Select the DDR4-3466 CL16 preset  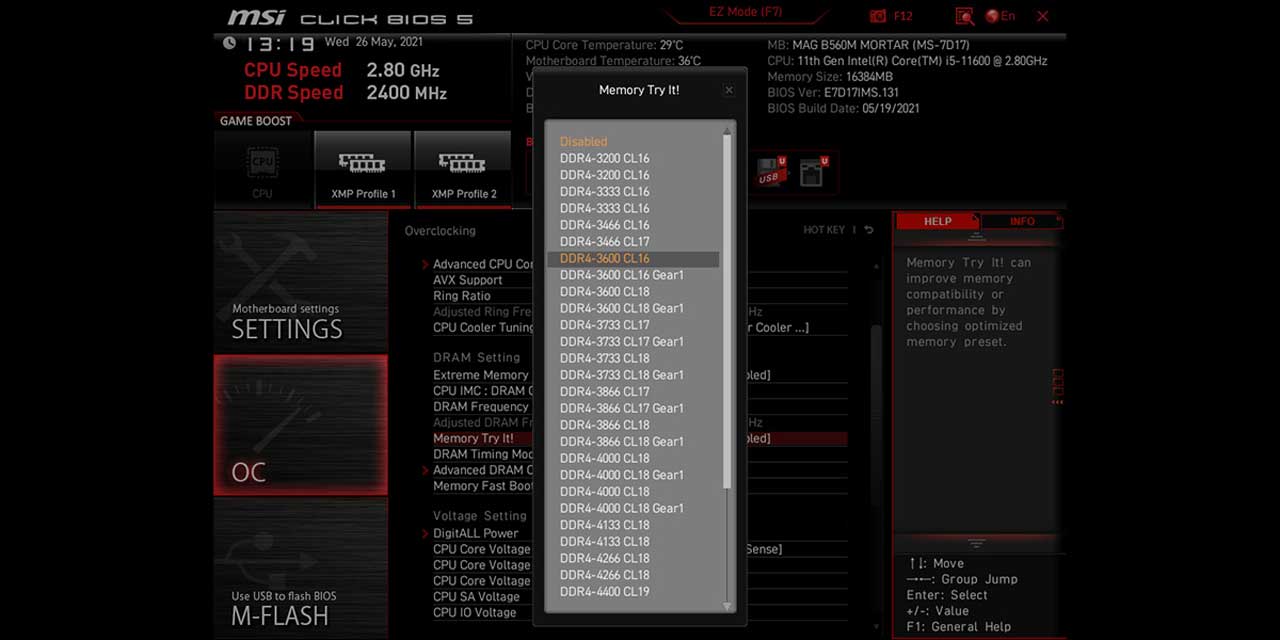pyautogui.click(x=604, y=225)
